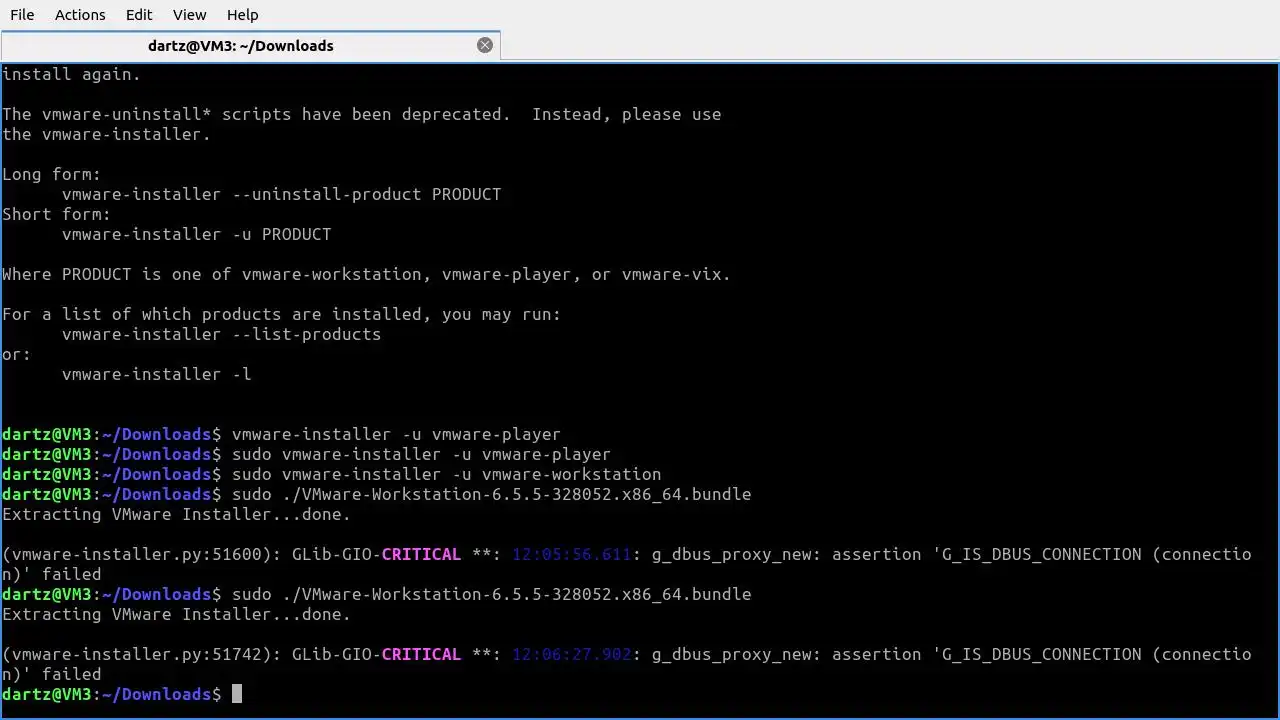Image resolution: width=1280 pixels, height=720 pixels.
Task: Click the first pink CRITICAL word
Action: click(421, 554)
